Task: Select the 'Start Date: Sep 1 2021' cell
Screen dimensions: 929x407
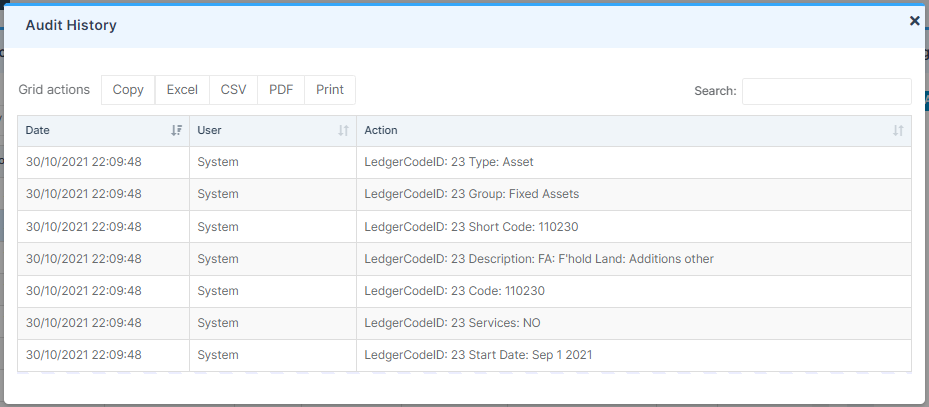Action: click(x=634, y=355)
